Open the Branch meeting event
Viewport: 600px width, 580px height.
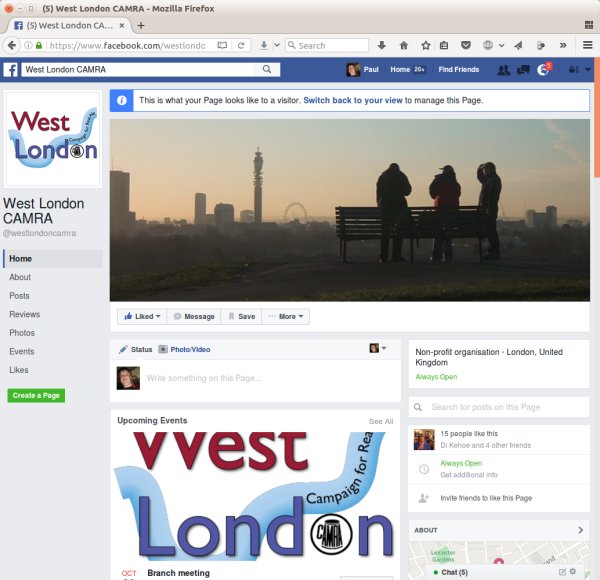coord(178,573)
